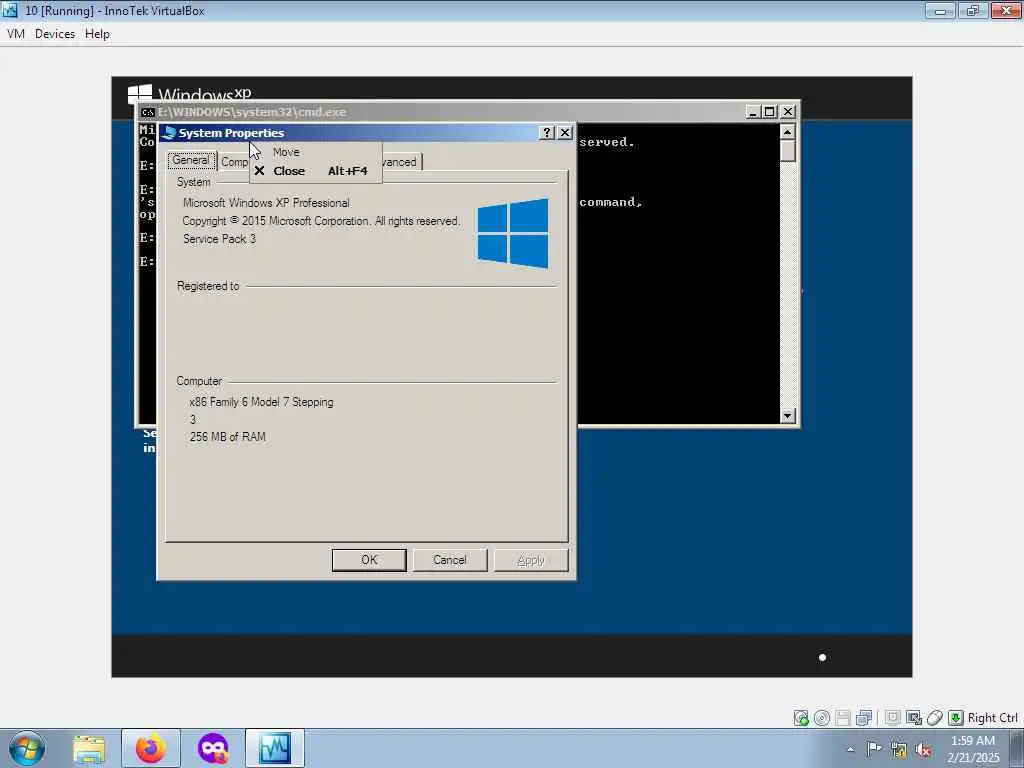
Task: Click cmd.exe scrollbar down arrow
Action: coord(788,415)
